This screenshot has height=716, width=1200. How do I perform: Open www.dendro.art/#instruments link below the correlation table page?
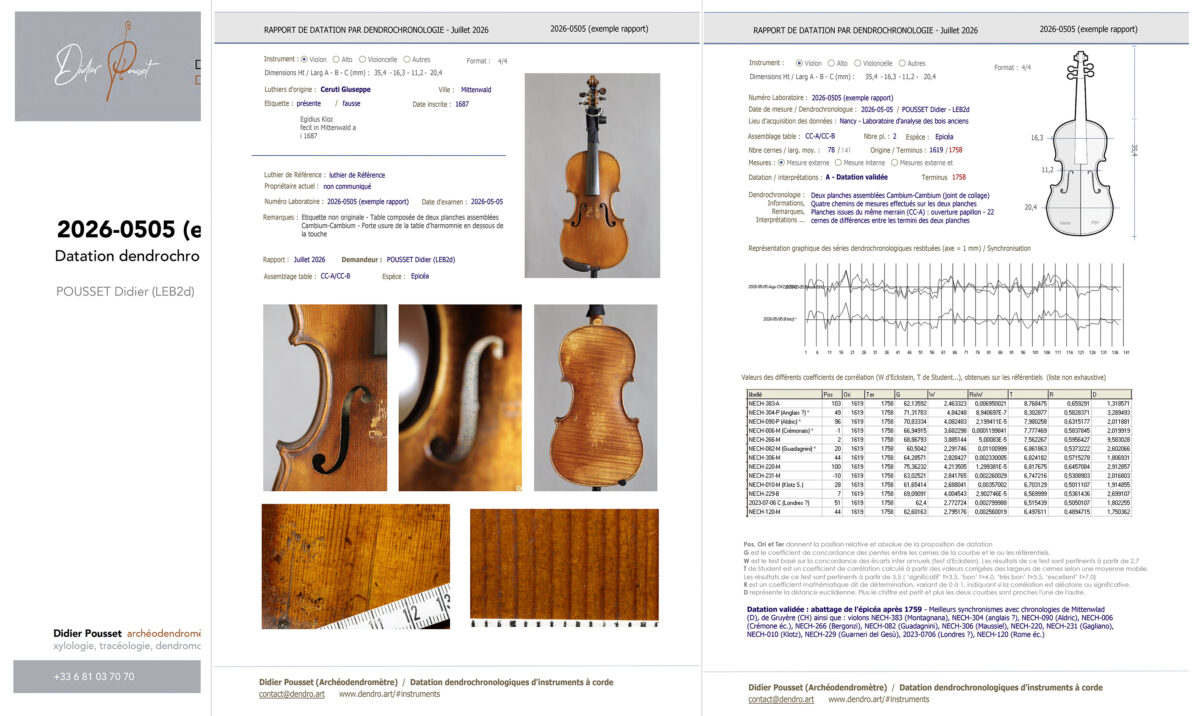(879, 699)
